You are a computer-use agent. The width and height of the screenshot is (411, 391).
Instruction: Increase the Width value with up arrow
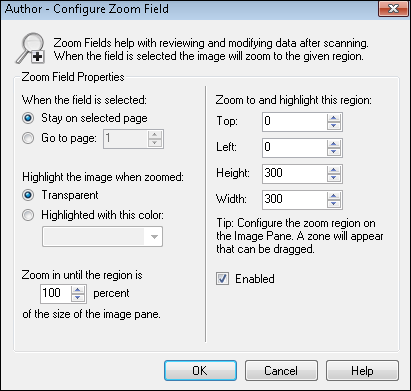(x=334, y=196)
